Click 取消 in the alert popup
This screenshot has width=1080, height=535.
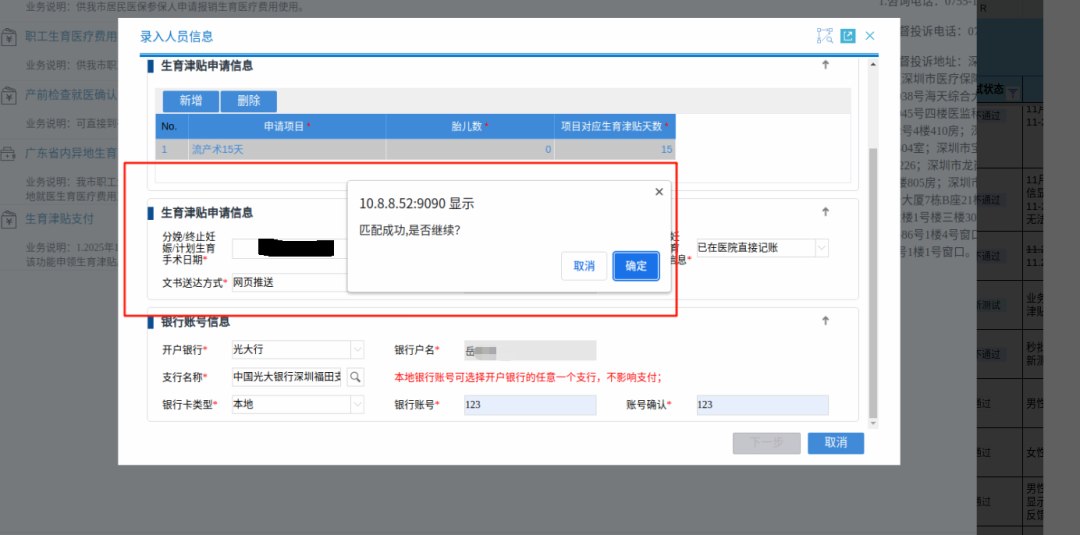tap(584, 266)
